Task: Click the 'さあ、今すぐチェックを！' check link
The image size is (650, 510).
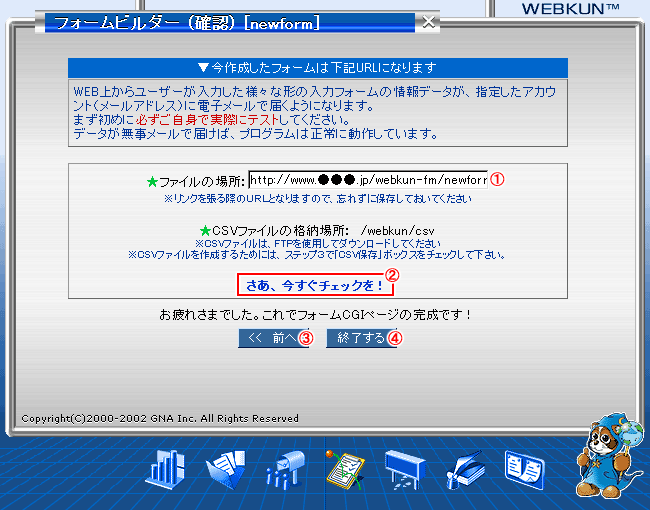Action: 315,286
